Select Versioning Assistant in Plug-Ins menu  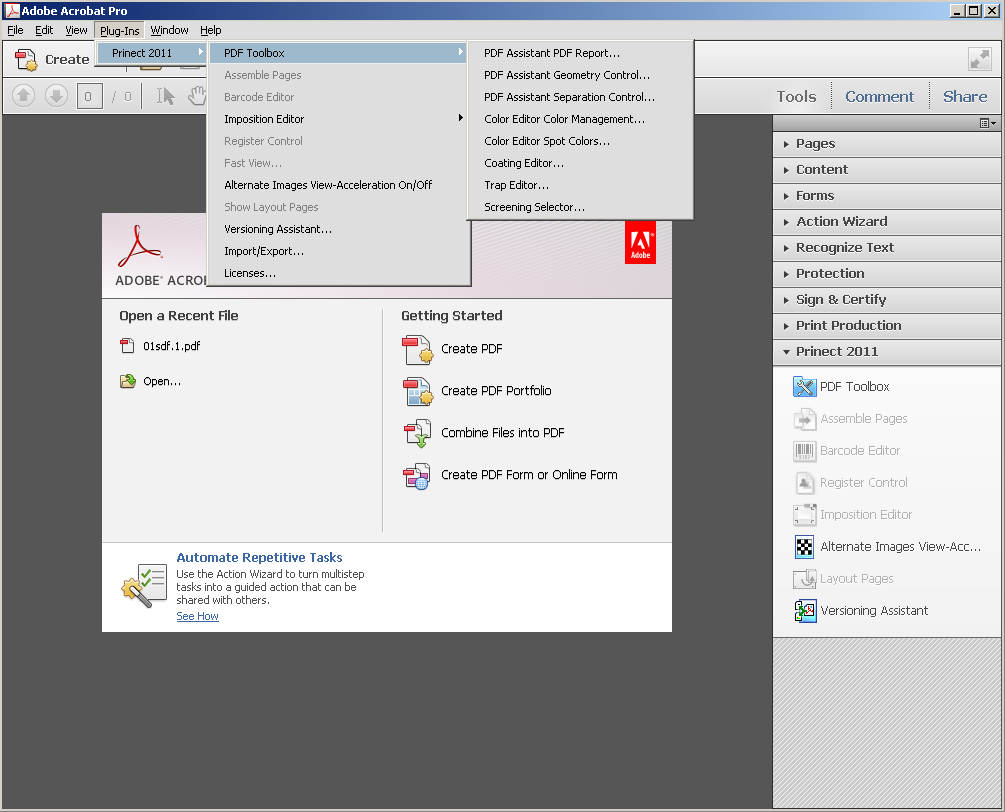[x=339, y=229]
